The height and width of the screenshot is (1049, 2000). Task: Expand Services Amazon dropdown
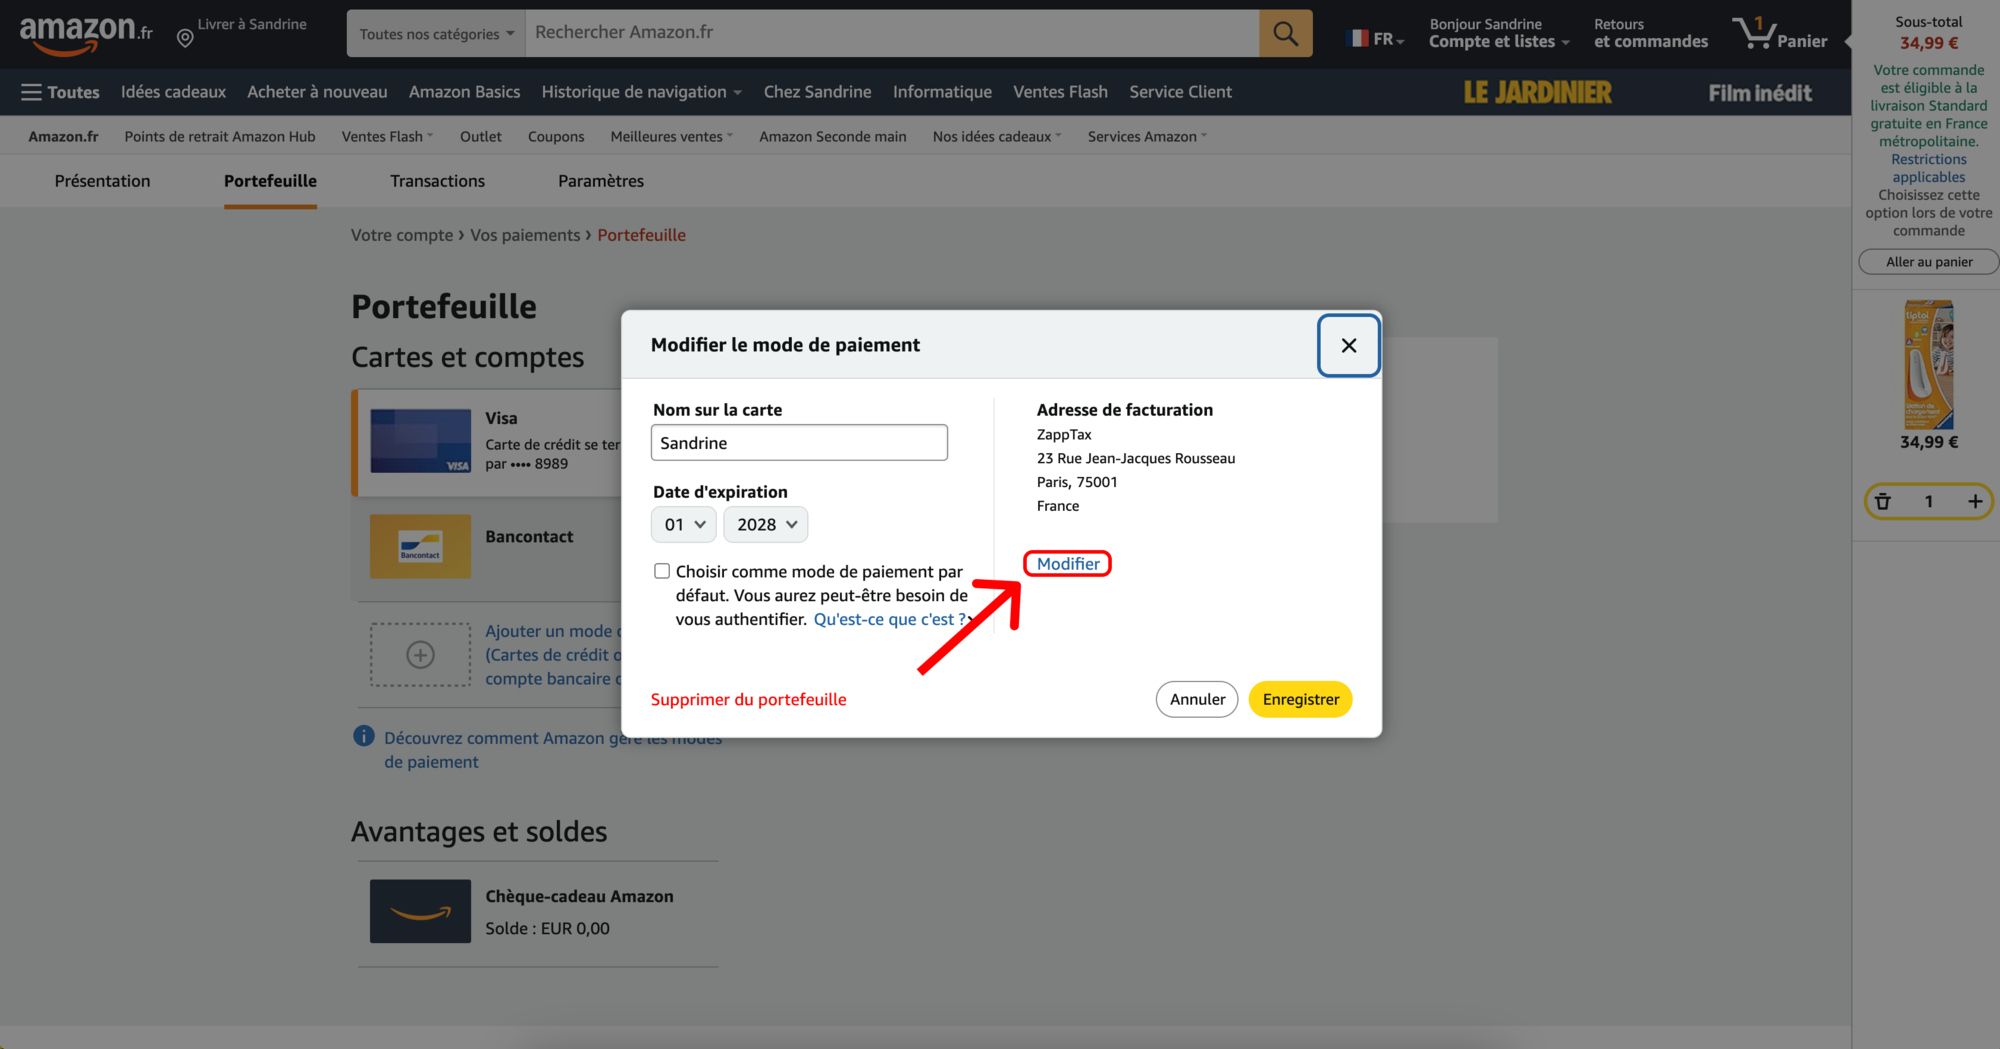[x=1147, y=136]
